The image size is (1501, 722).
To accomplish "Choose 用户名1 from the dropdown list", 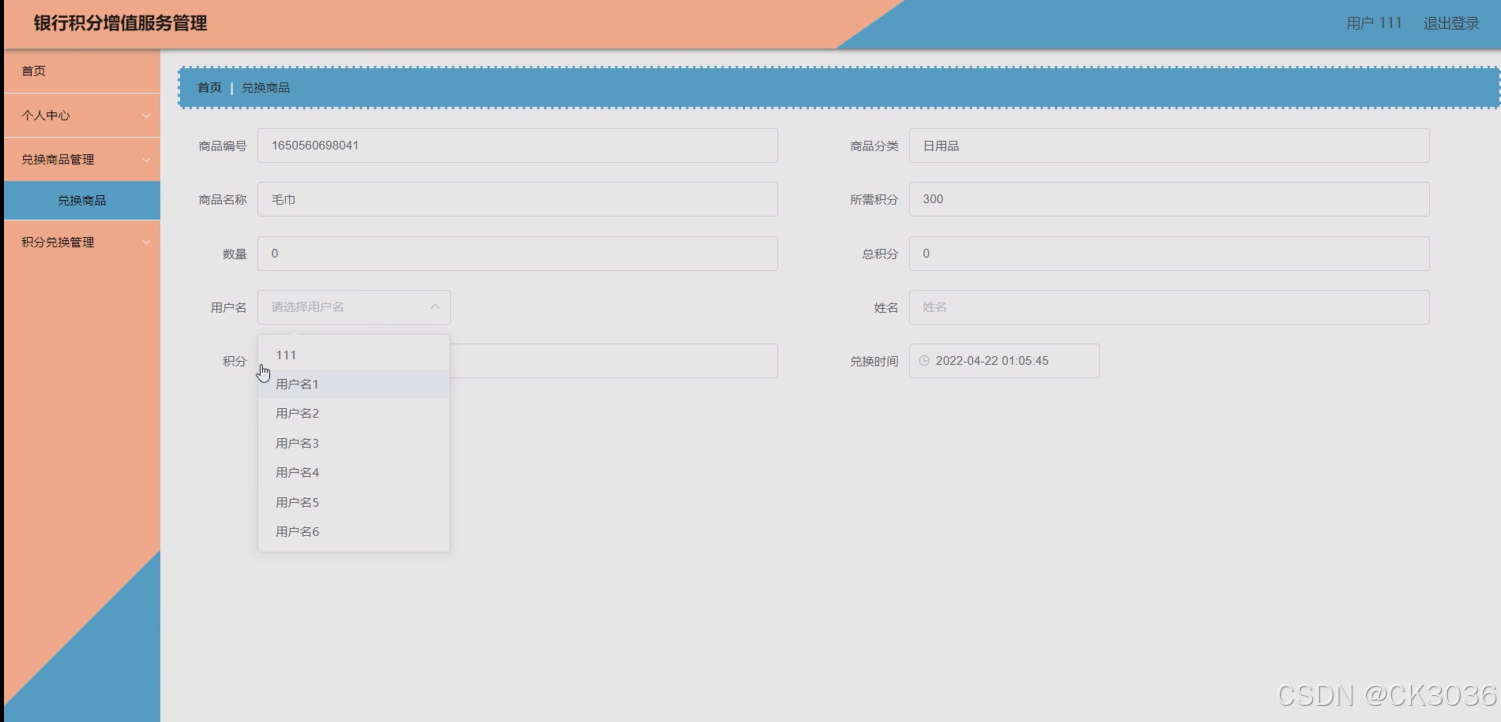I will pos(353,384).
